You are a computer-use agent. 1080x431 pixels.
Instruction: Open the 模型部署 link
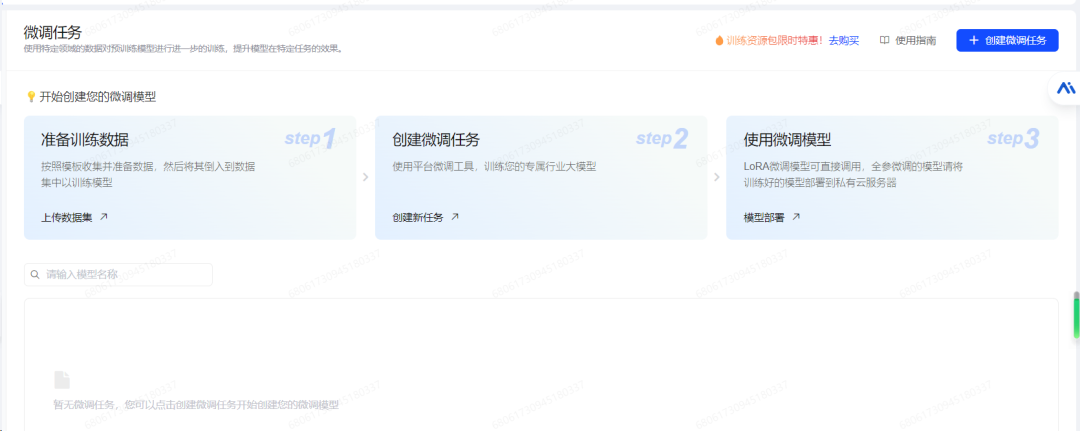764,218
